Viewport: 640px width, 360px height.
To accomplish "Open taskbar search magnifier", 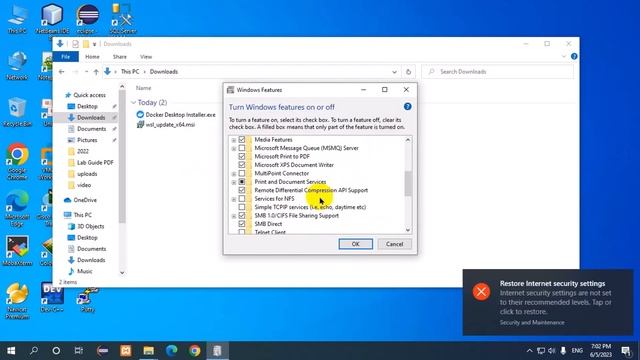I will 34,351.
